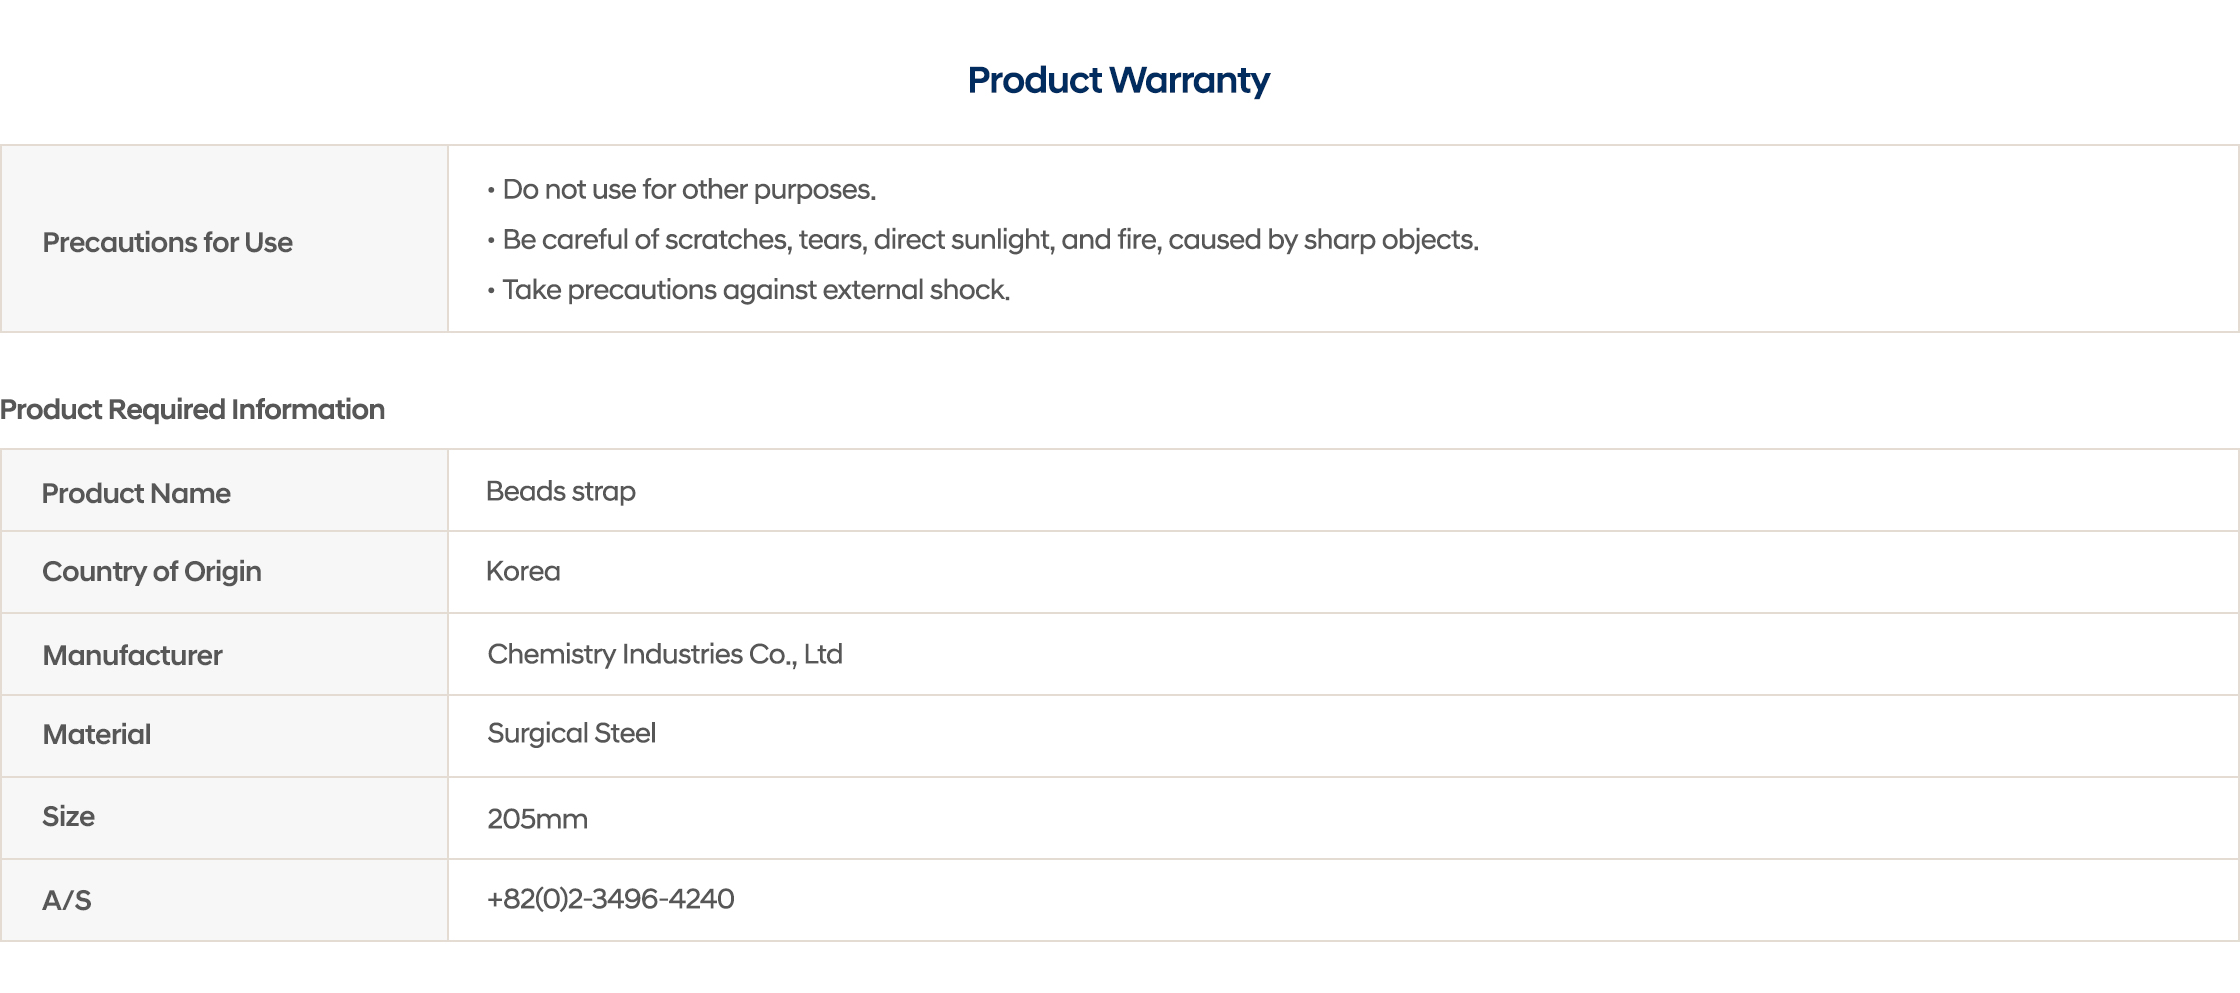The height and width of the screenshot is (993, 2240).
Task: Click the 'Surgical Steel' material value
Action: 571,733
